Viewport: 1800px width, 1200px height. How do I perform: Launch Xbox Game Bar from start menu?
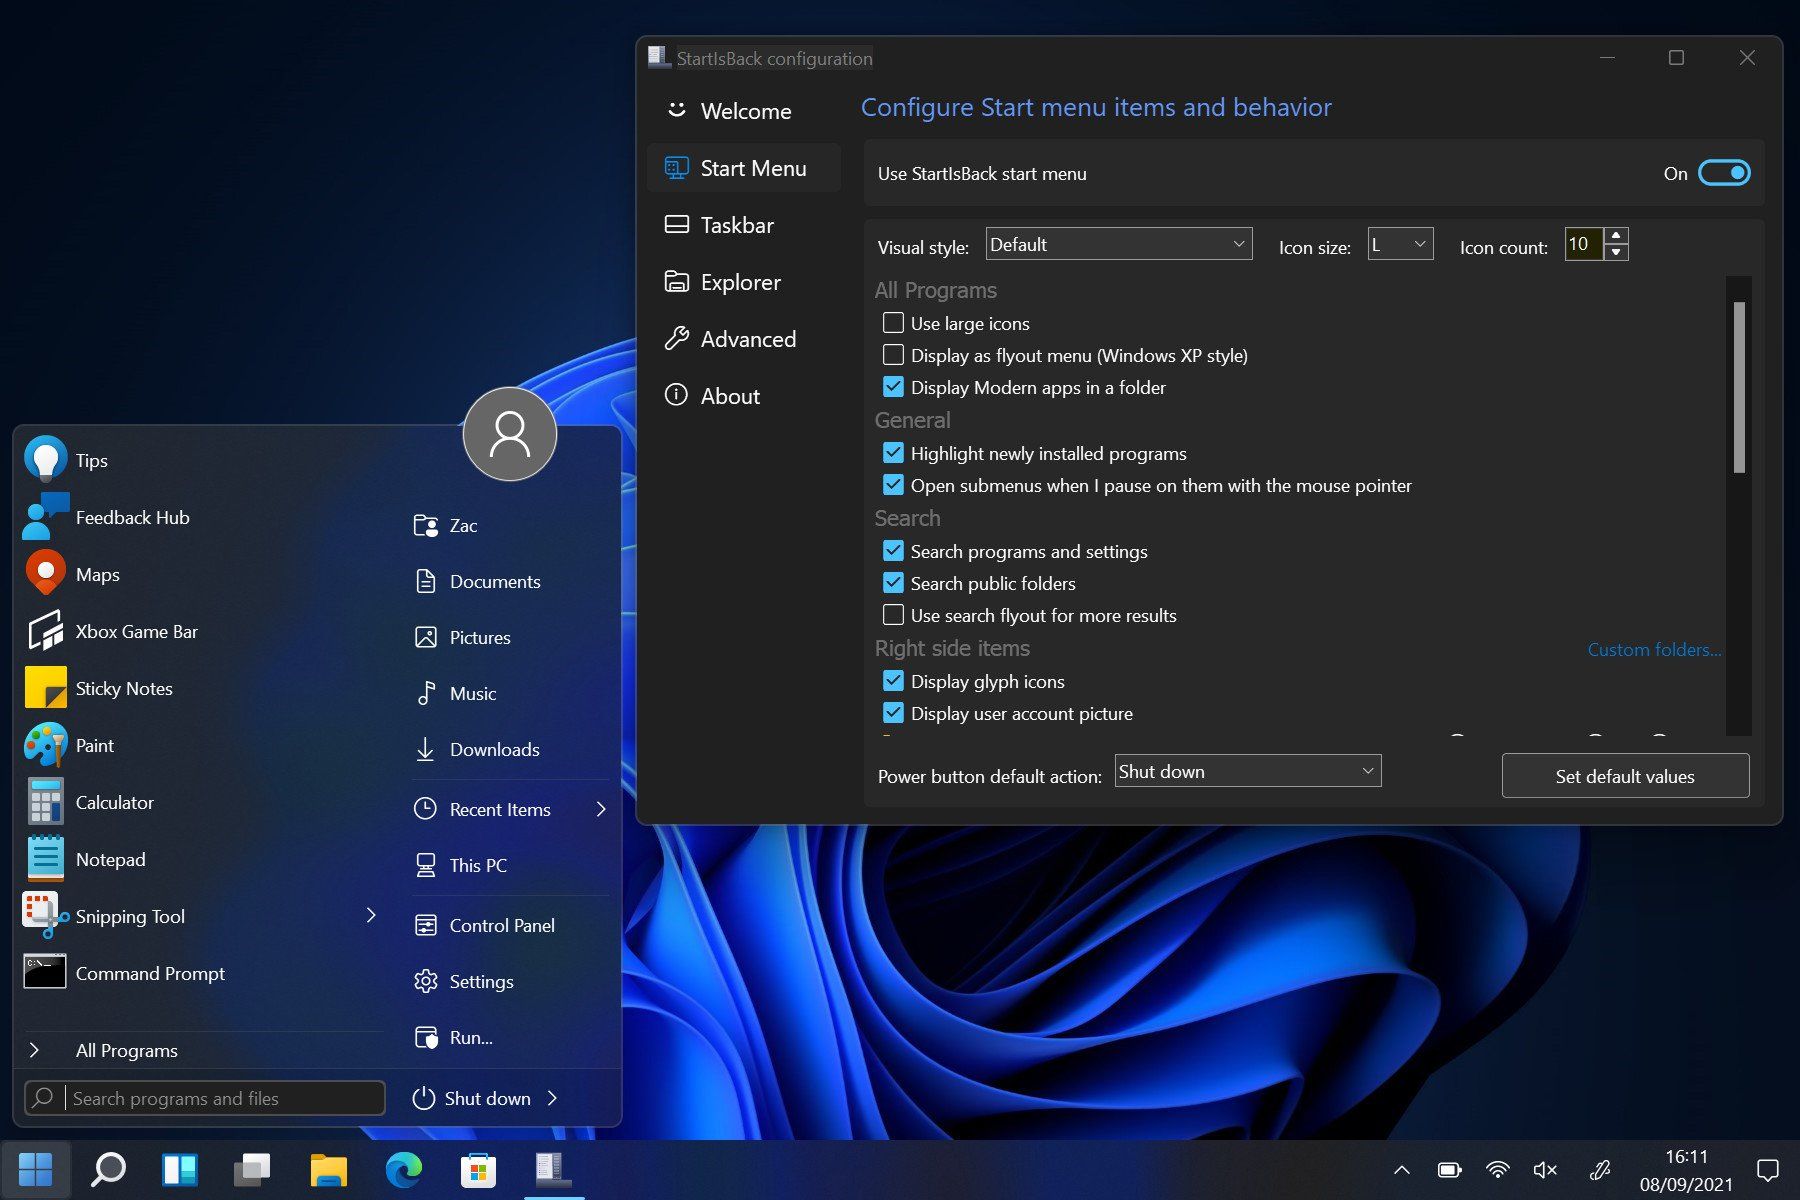pyautogui.click(x=136, y=632)
